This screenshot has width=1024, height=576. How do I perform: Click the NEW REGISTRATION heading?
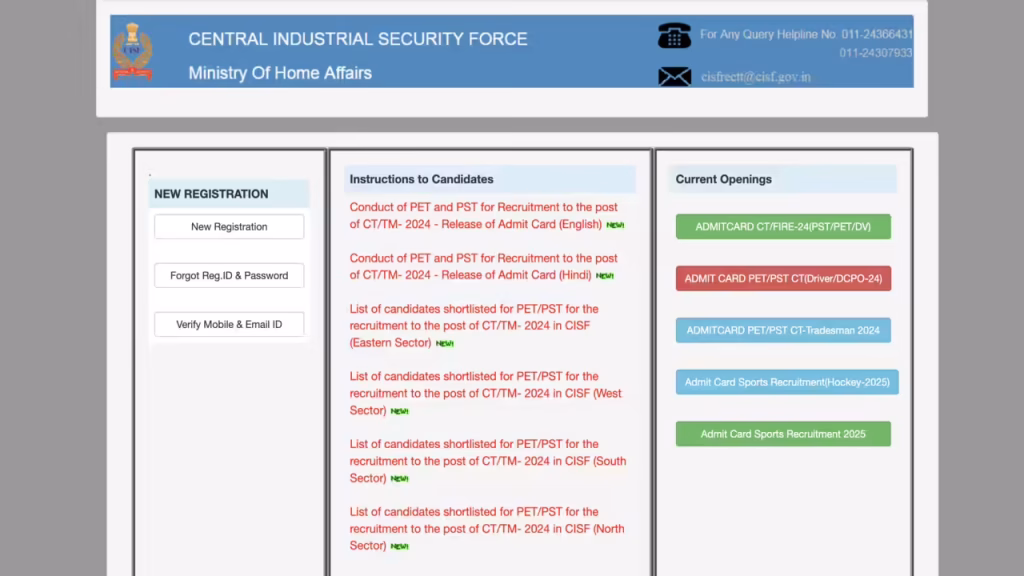(x=211, y=194)
